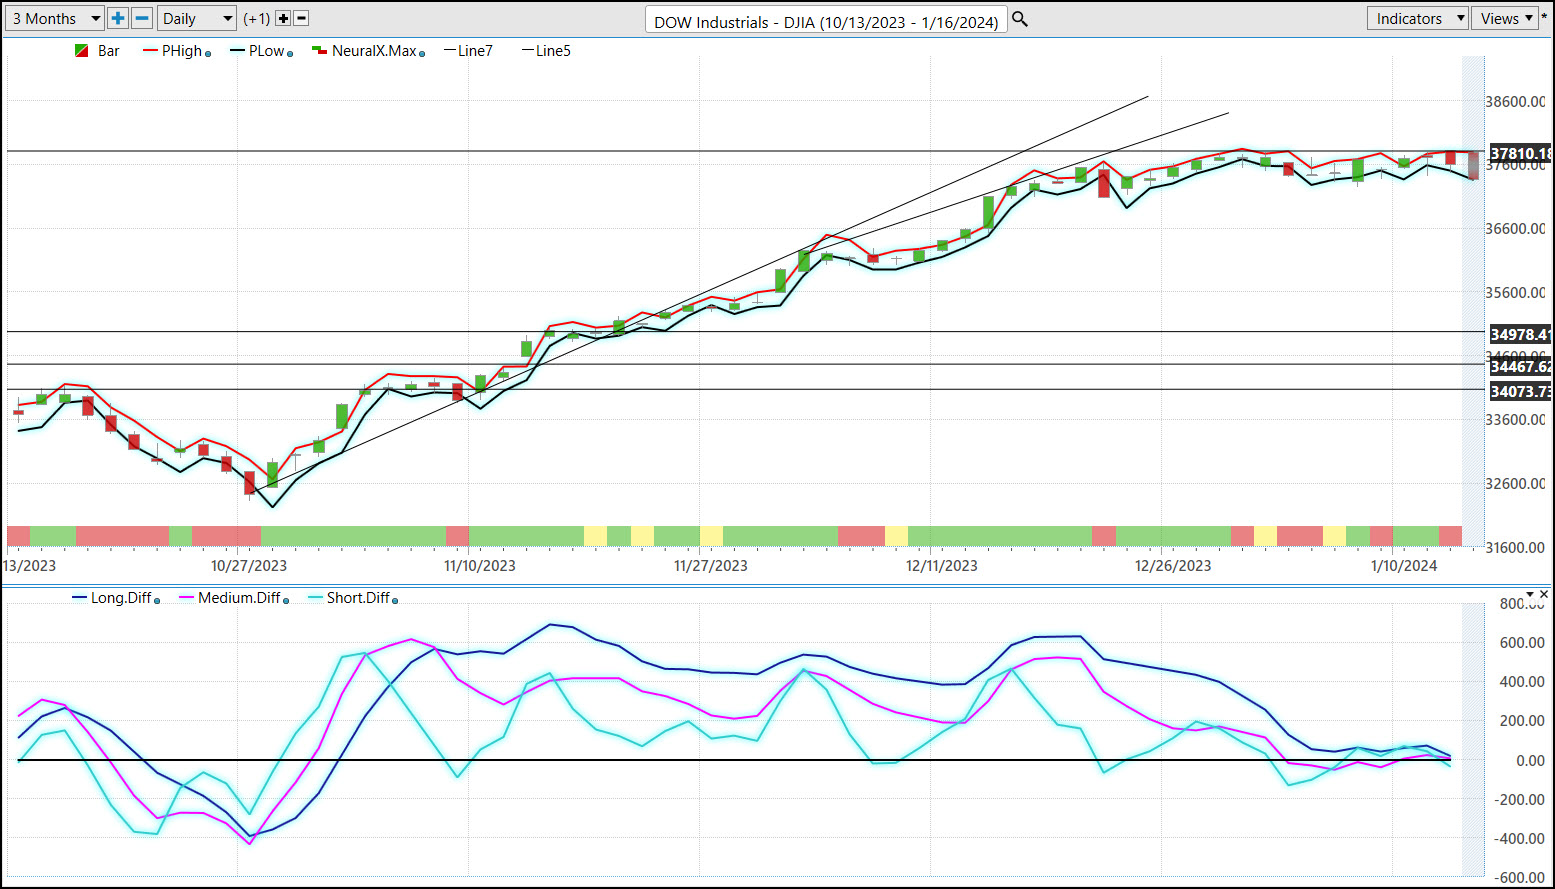Click the -600.00 indicator axis label
Screen dimensions: 1555x889
point(1519,878)
